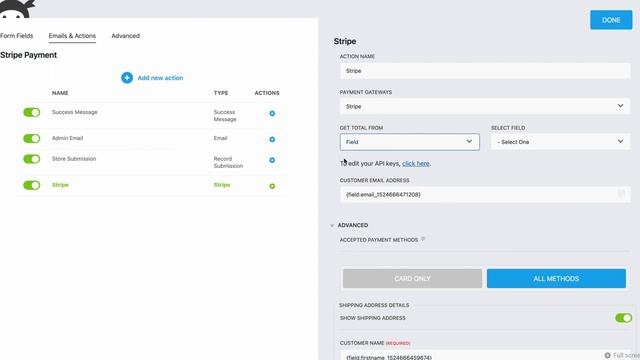This screenshot has width=640, height=360.
Task: Click the DONE button
Action: [611, 20]
